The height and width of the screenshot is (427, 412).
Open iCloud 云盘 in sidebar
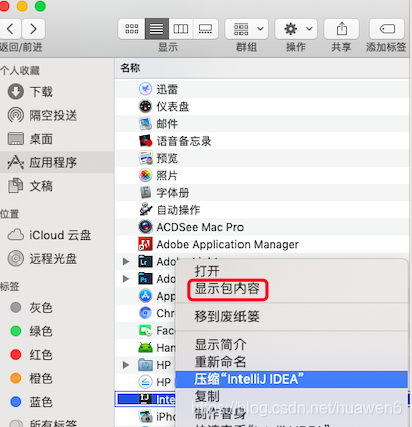pyautogui.click(x=49, y=235)
